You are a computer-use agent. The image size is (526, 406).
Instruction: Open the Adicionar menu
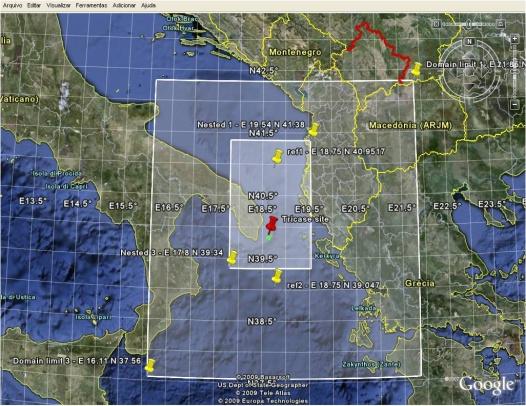click(124, 5)
